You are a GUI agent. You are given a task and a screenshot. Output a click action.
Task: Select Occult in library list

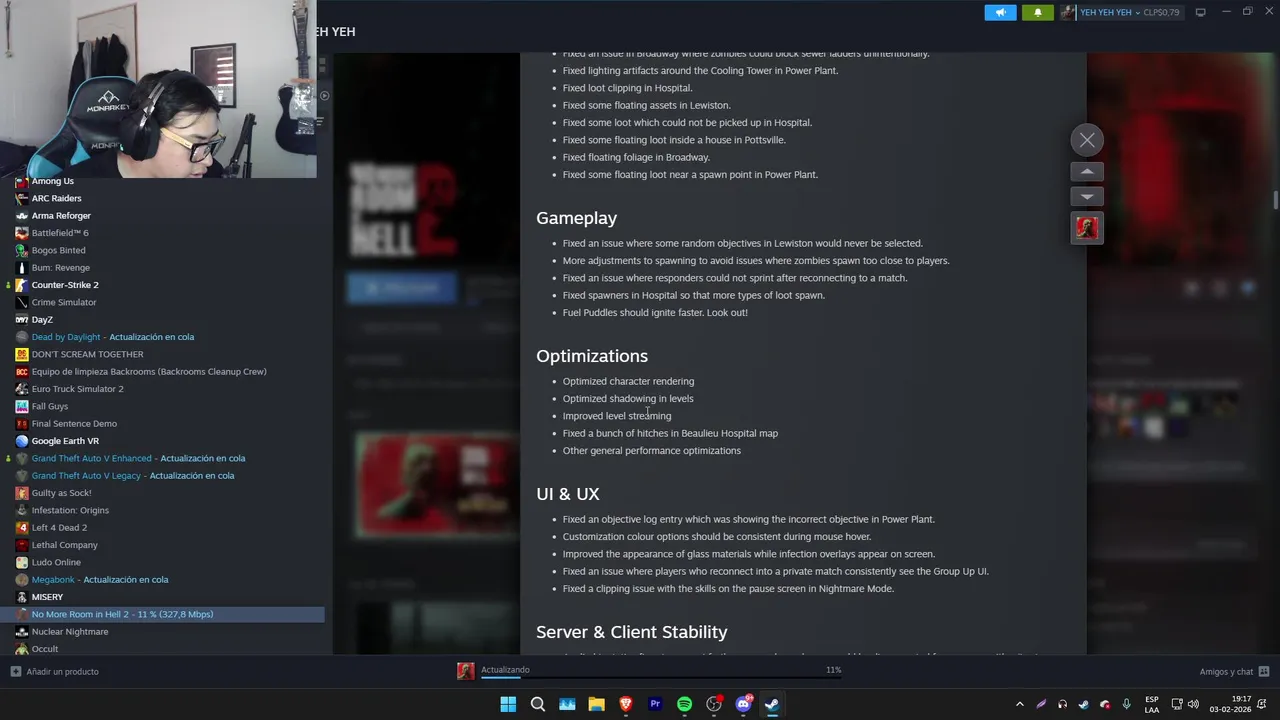point(45,649)
